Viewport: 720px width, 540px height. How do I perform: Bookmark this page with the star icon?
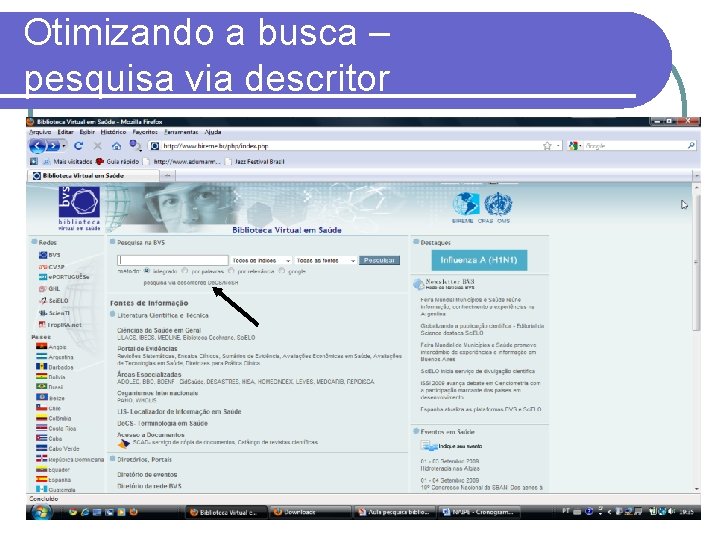click(547, 146)
